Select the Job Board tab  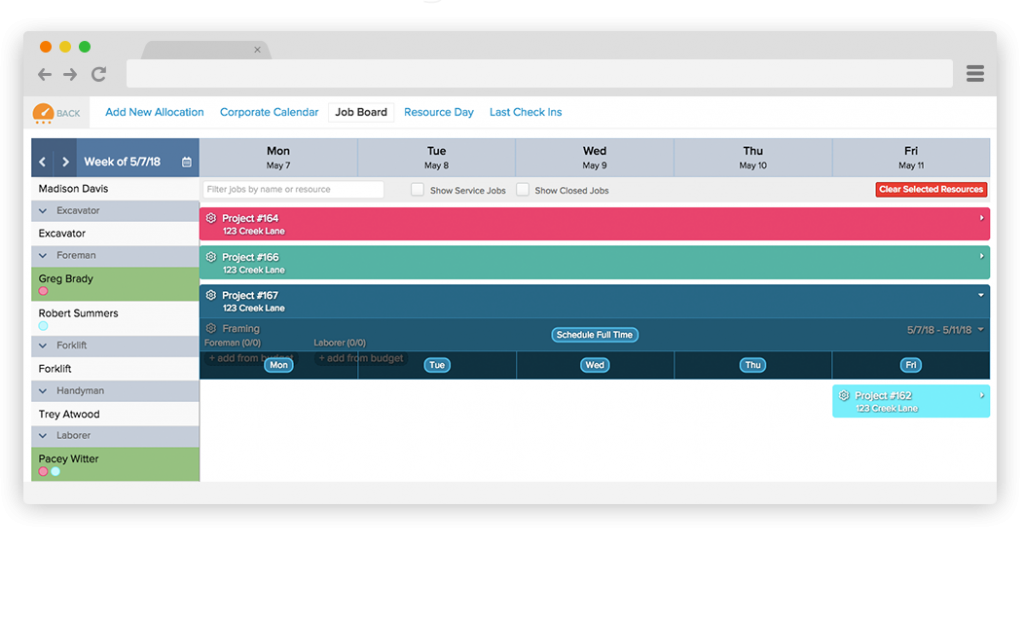[361, 112]
